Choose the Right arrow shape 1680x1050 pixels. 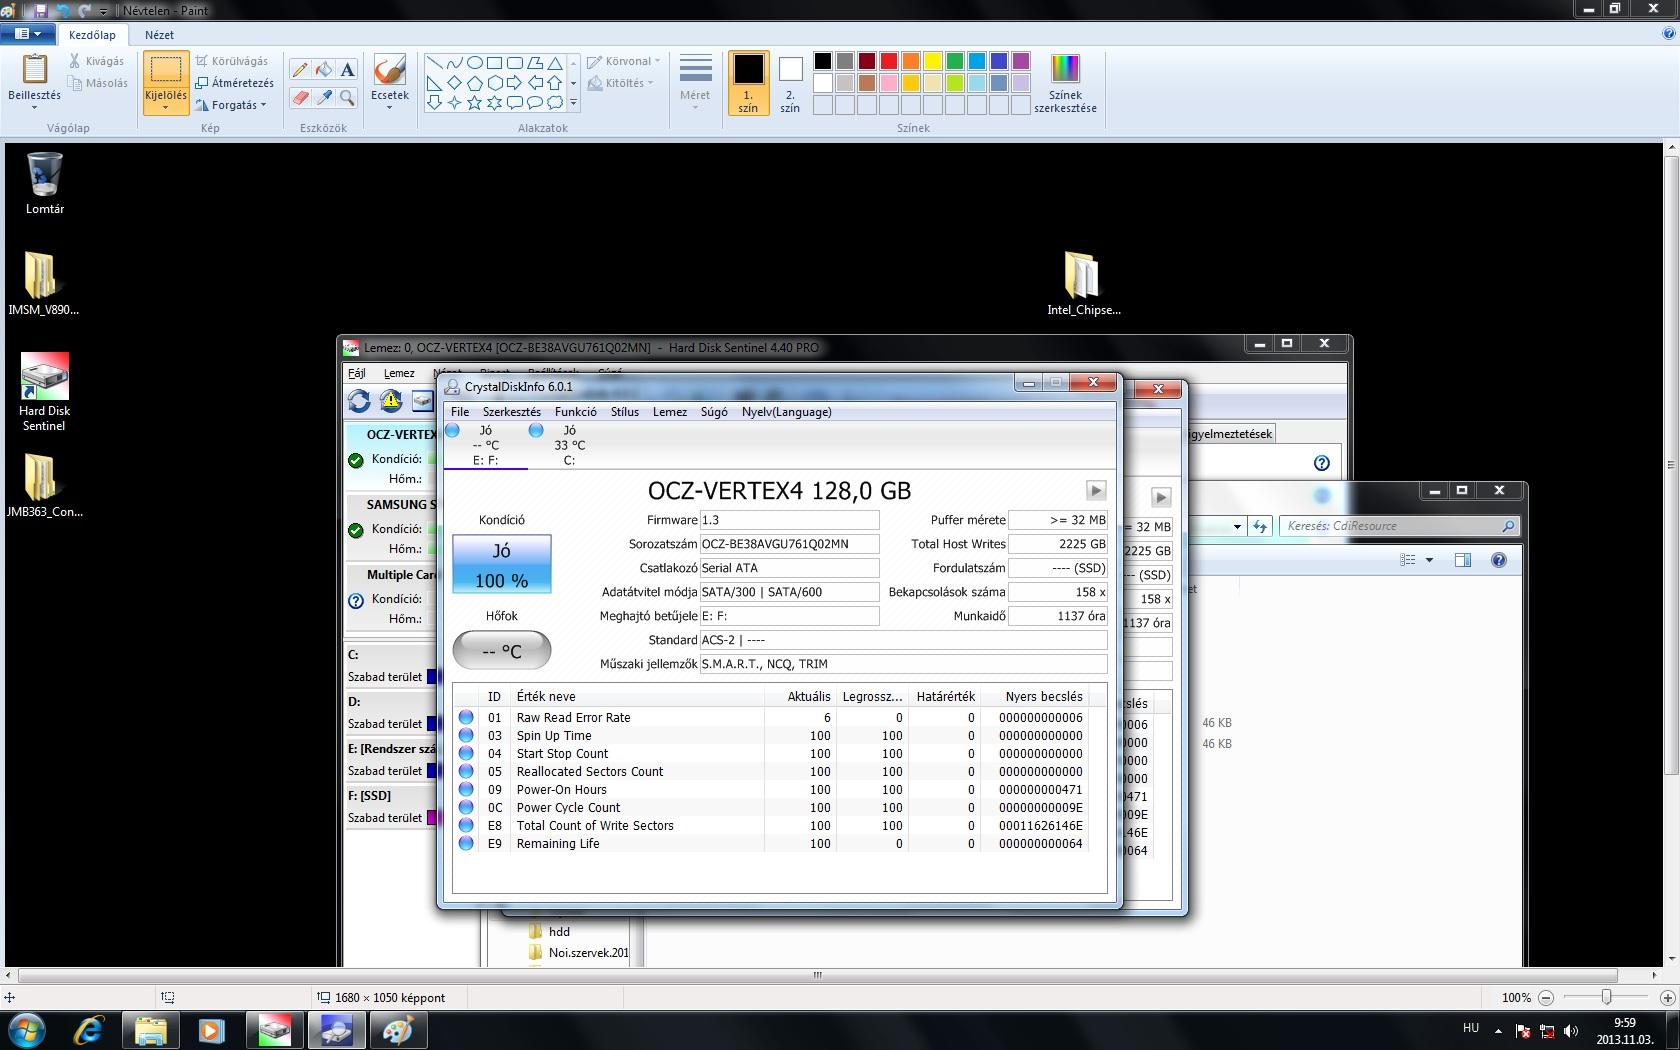(x=515, y=82)
